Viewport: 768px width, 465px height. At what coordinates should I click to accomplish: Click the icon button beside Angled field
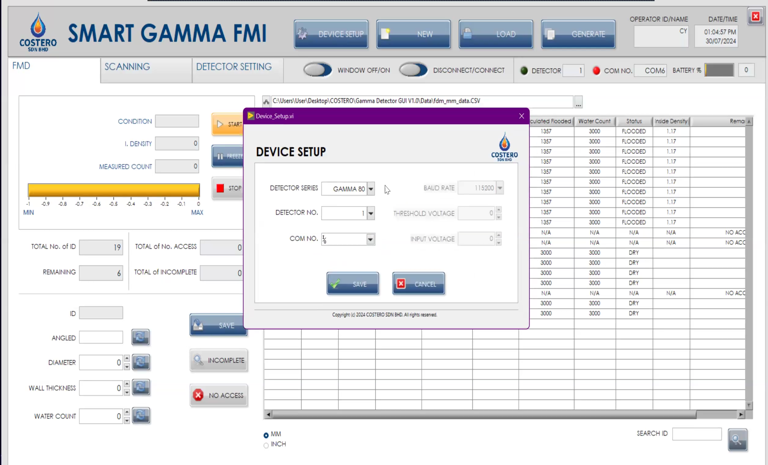(x=141, y=338)
